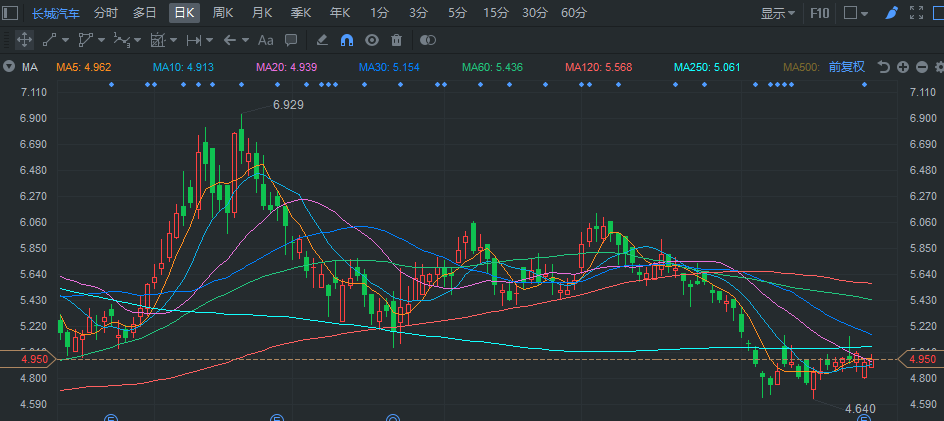Image resolution: width=944 pixels, height=421 pixels.
Task: Open arrow marker tool dropdown arrow
Action: click(245, 40)
